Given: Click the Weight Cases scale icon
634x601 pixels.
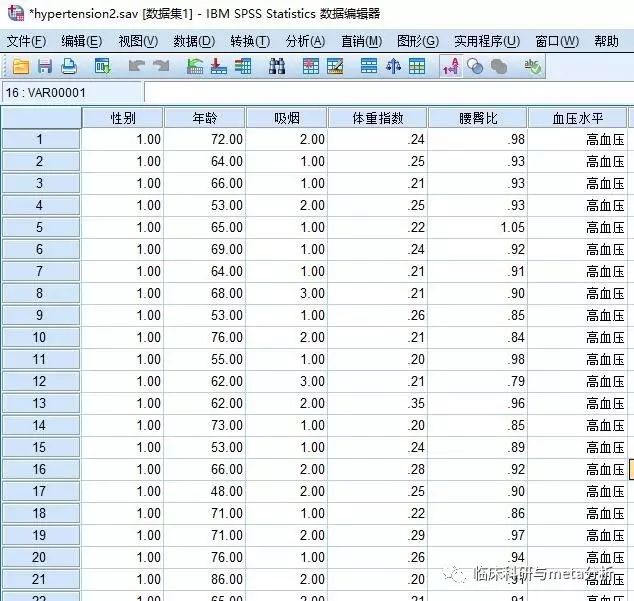Looking at the screenshot, I should click(393, 66).
